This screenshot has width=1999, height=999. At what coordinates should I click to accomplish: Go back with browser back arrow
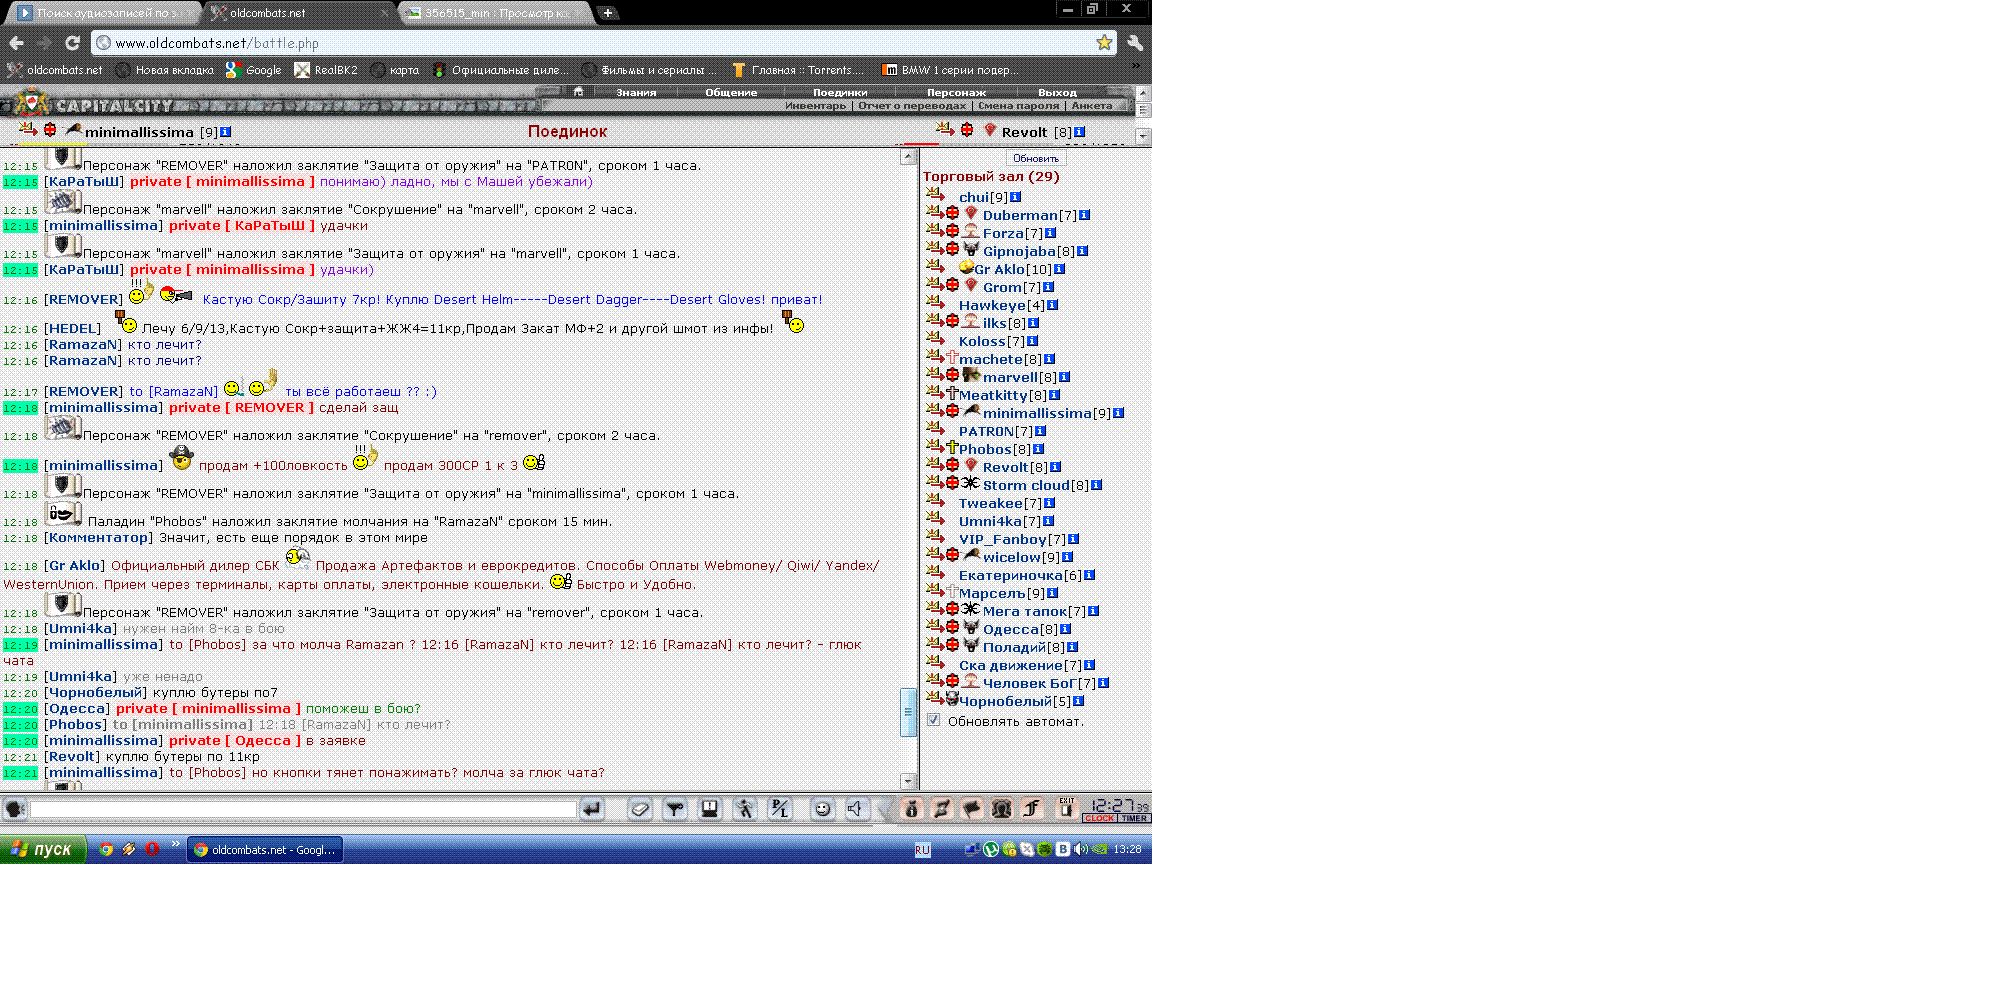click(x=16, y=42)
